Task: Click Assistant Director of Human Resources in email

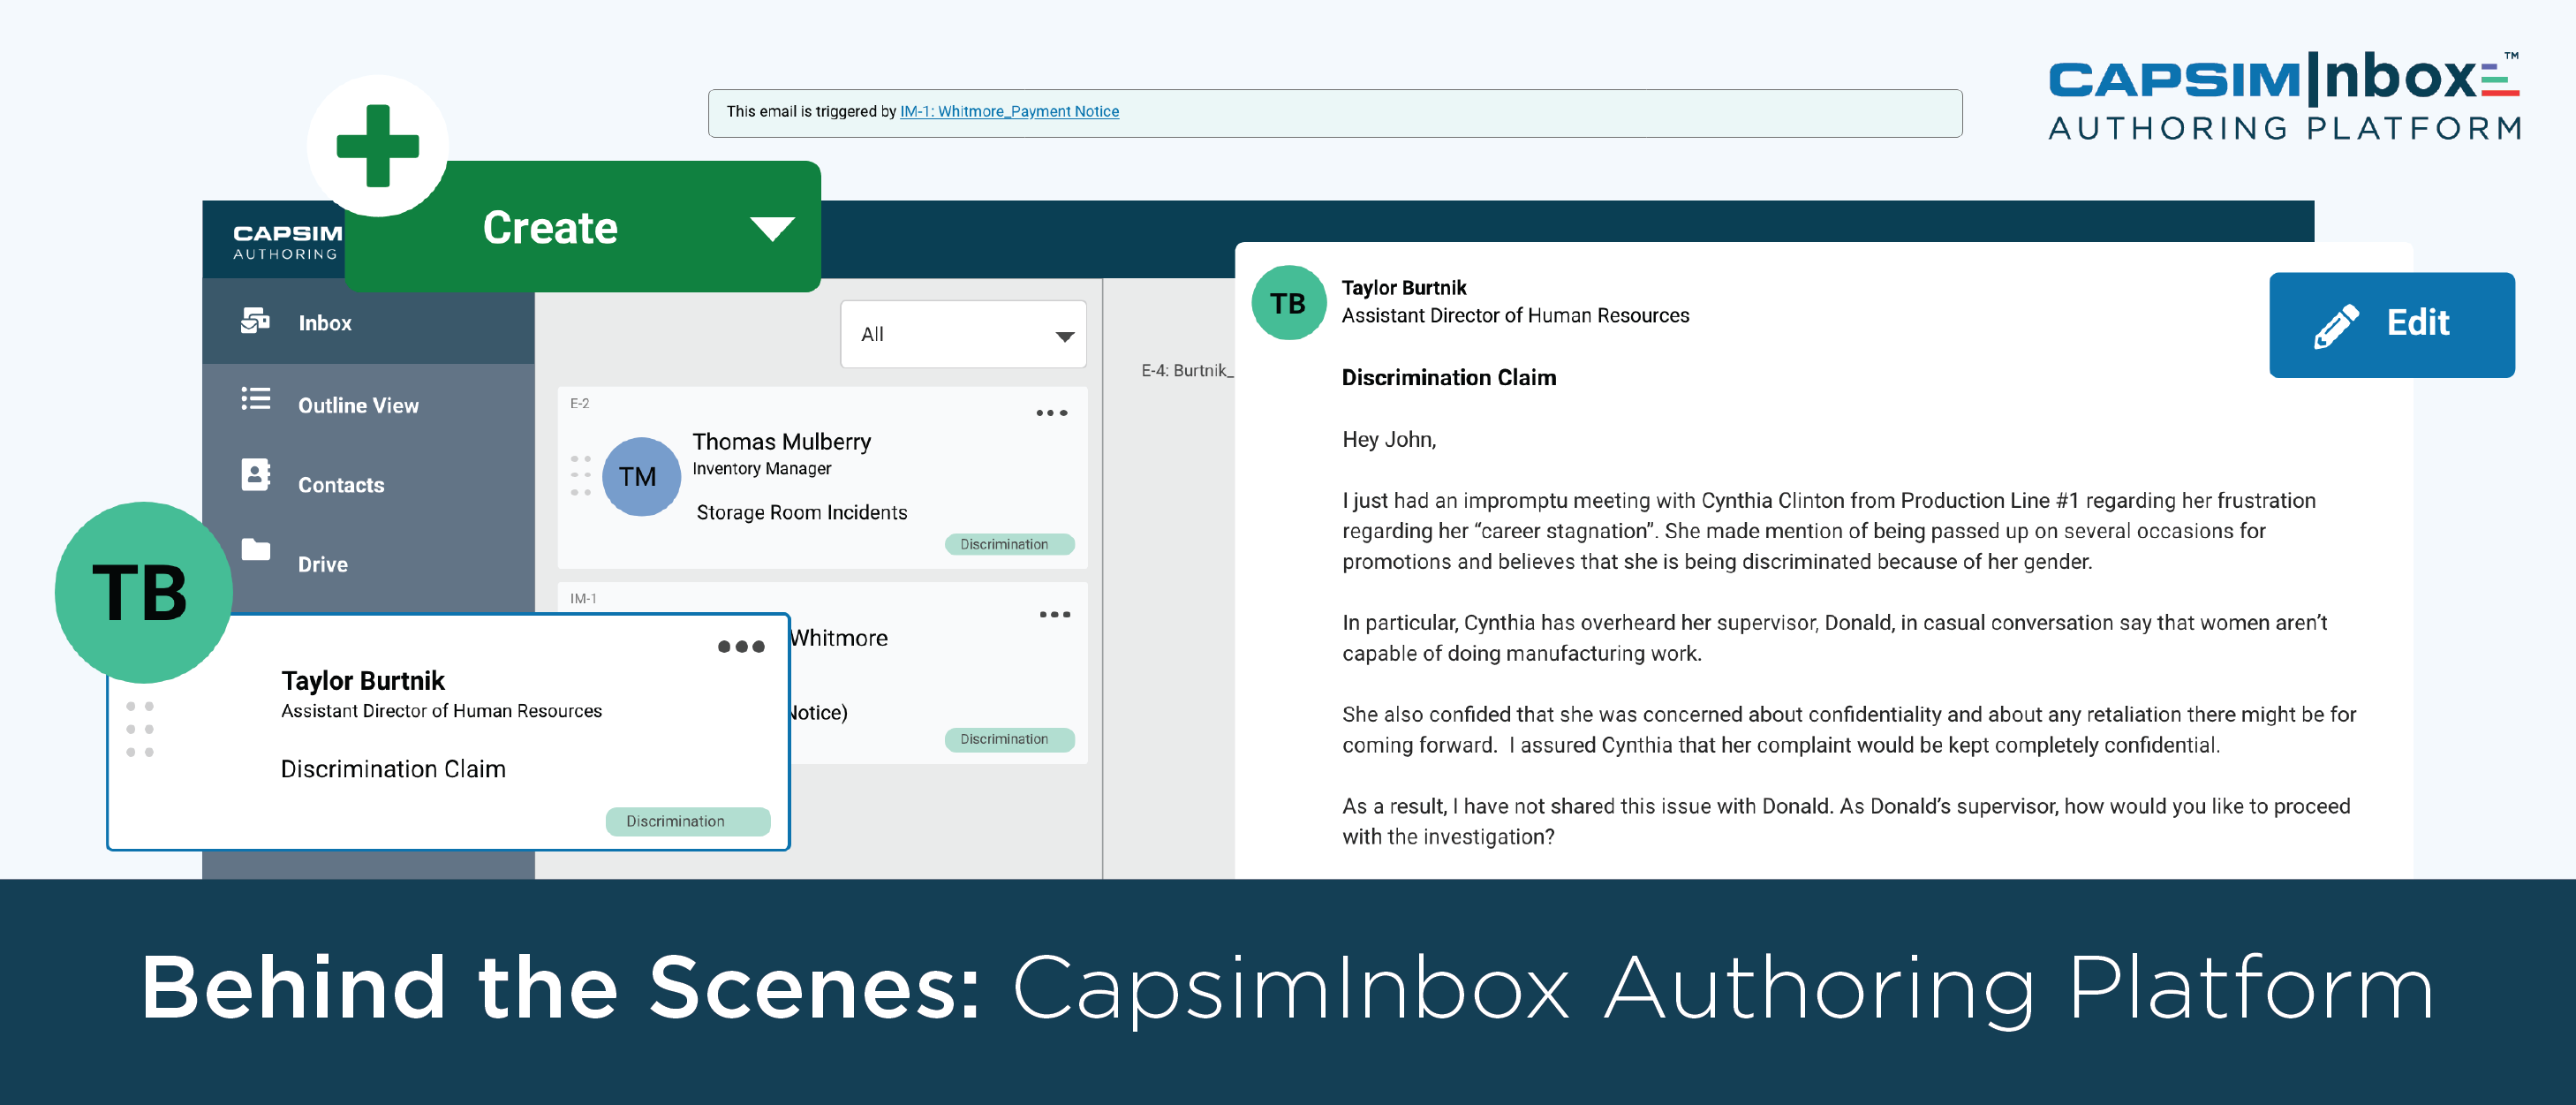Action: (x=1515, y=316)
